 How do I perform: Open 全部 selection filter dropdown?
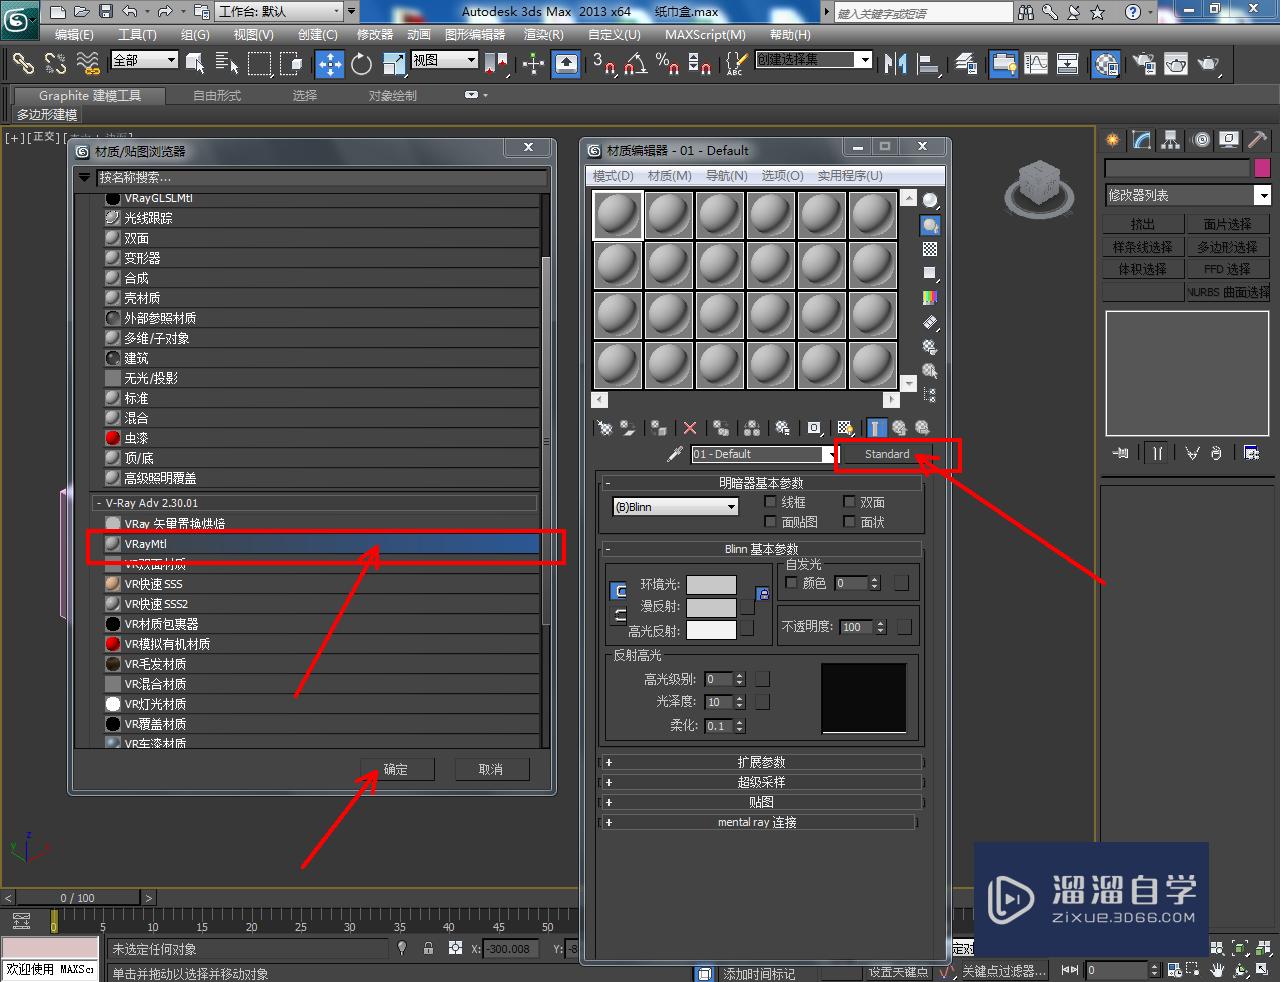144,60
